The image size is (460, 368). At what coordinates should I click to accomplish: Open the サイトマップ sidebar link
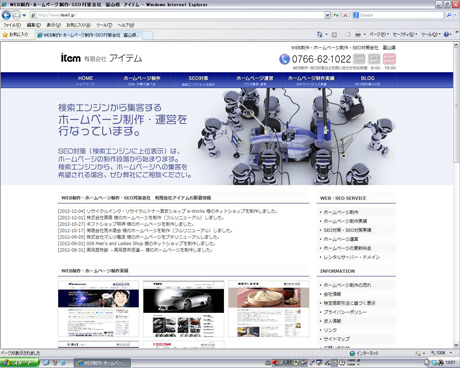coord(337,339)
